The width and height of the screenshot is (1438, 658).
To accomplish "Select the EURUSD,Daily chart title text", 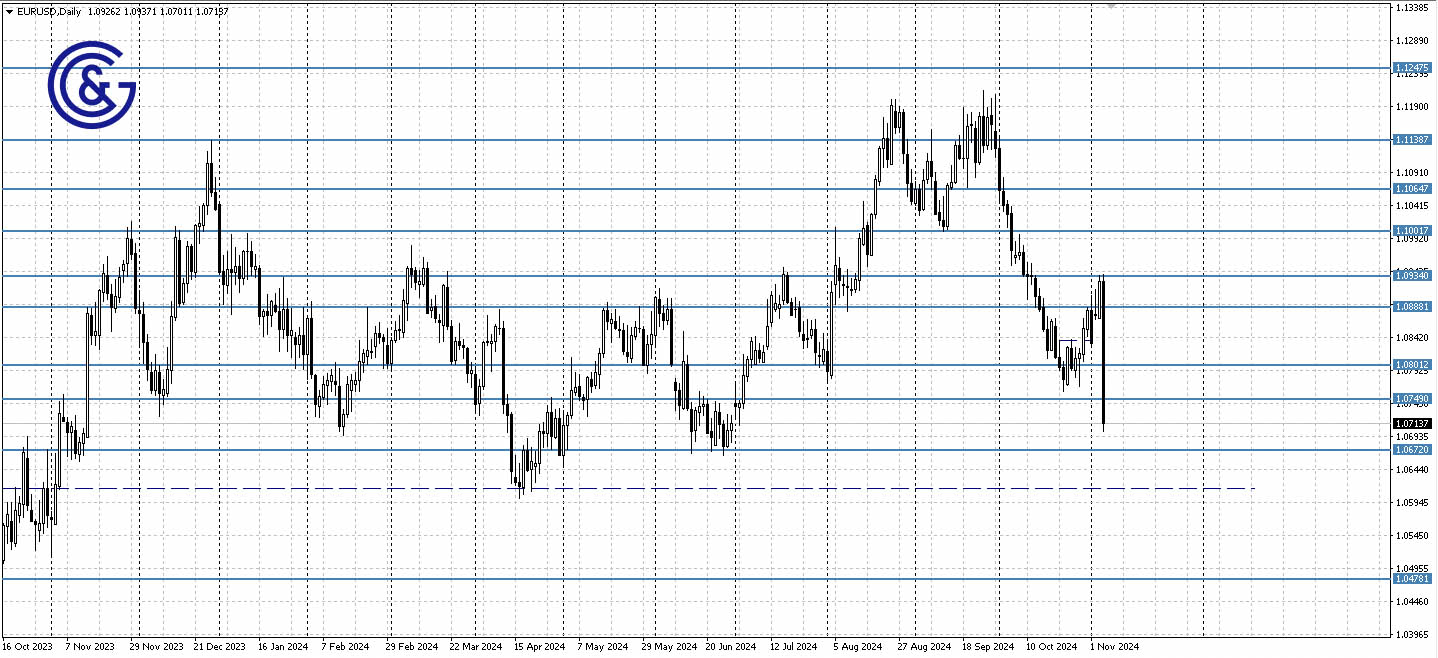I will 47,11.
